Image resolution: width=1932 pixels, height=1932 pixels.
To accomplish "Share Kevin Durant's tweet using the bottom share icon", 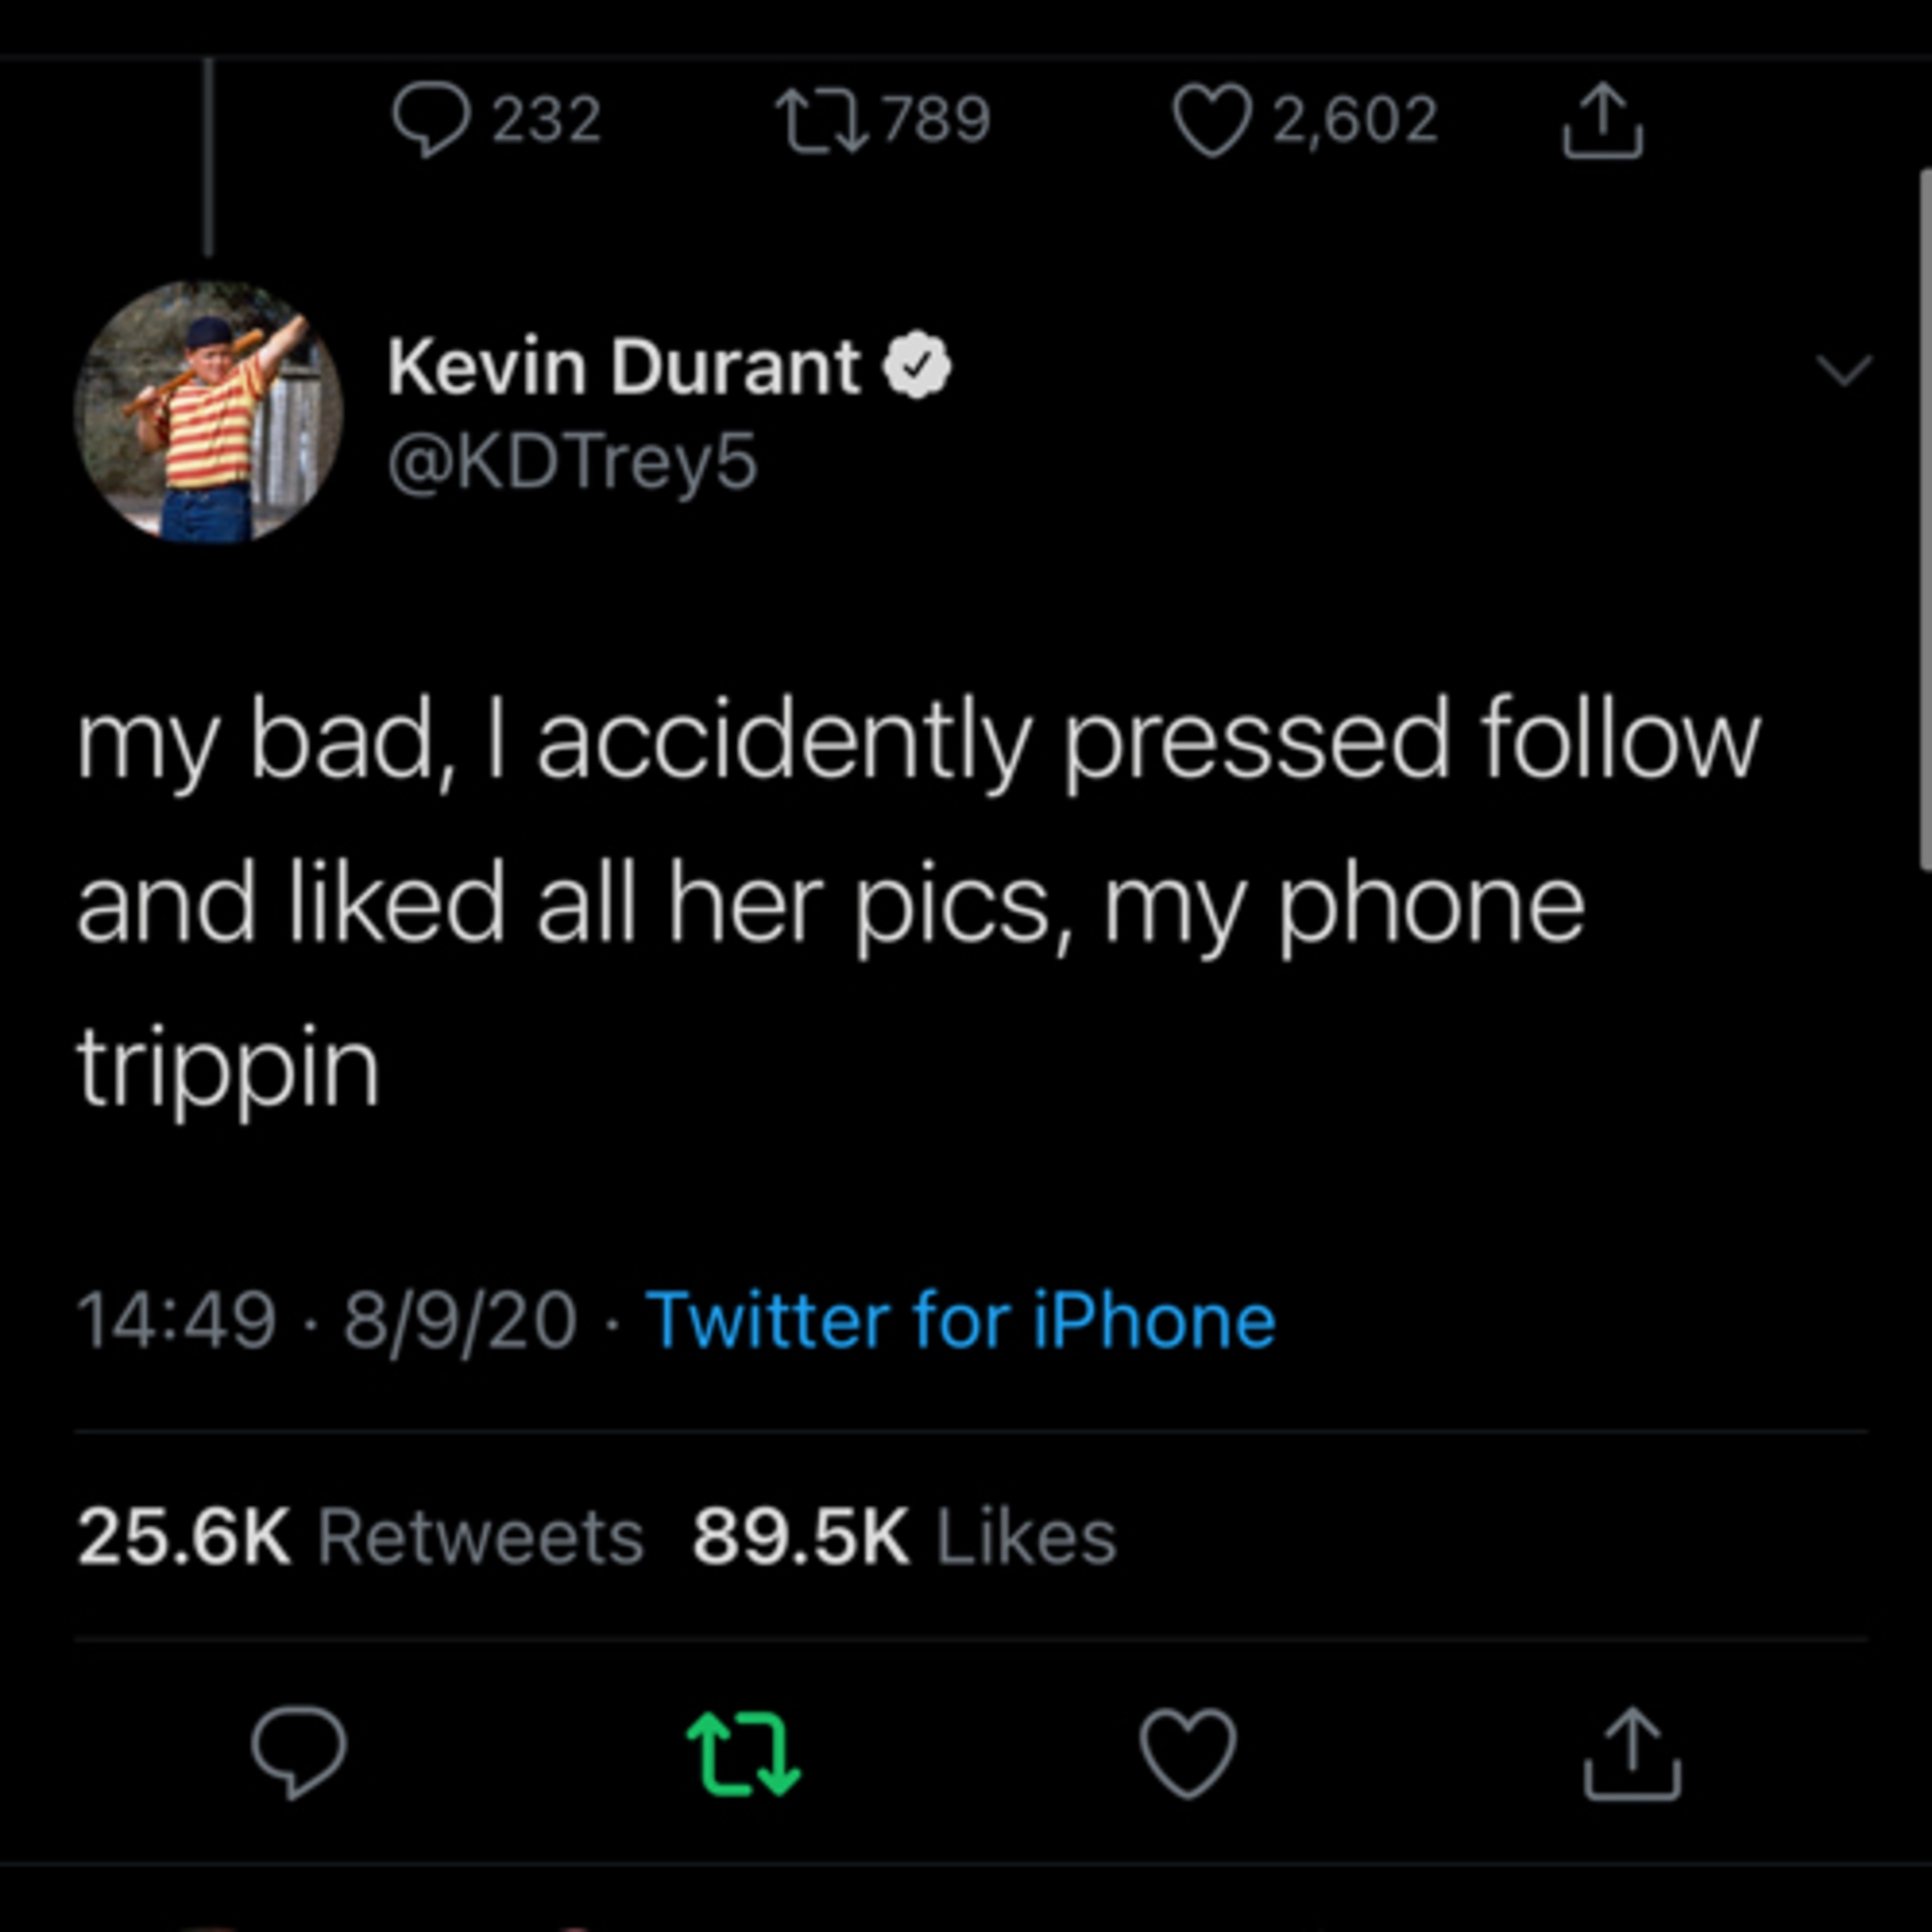I will pyautogui.click(x=1632, y=1753).
